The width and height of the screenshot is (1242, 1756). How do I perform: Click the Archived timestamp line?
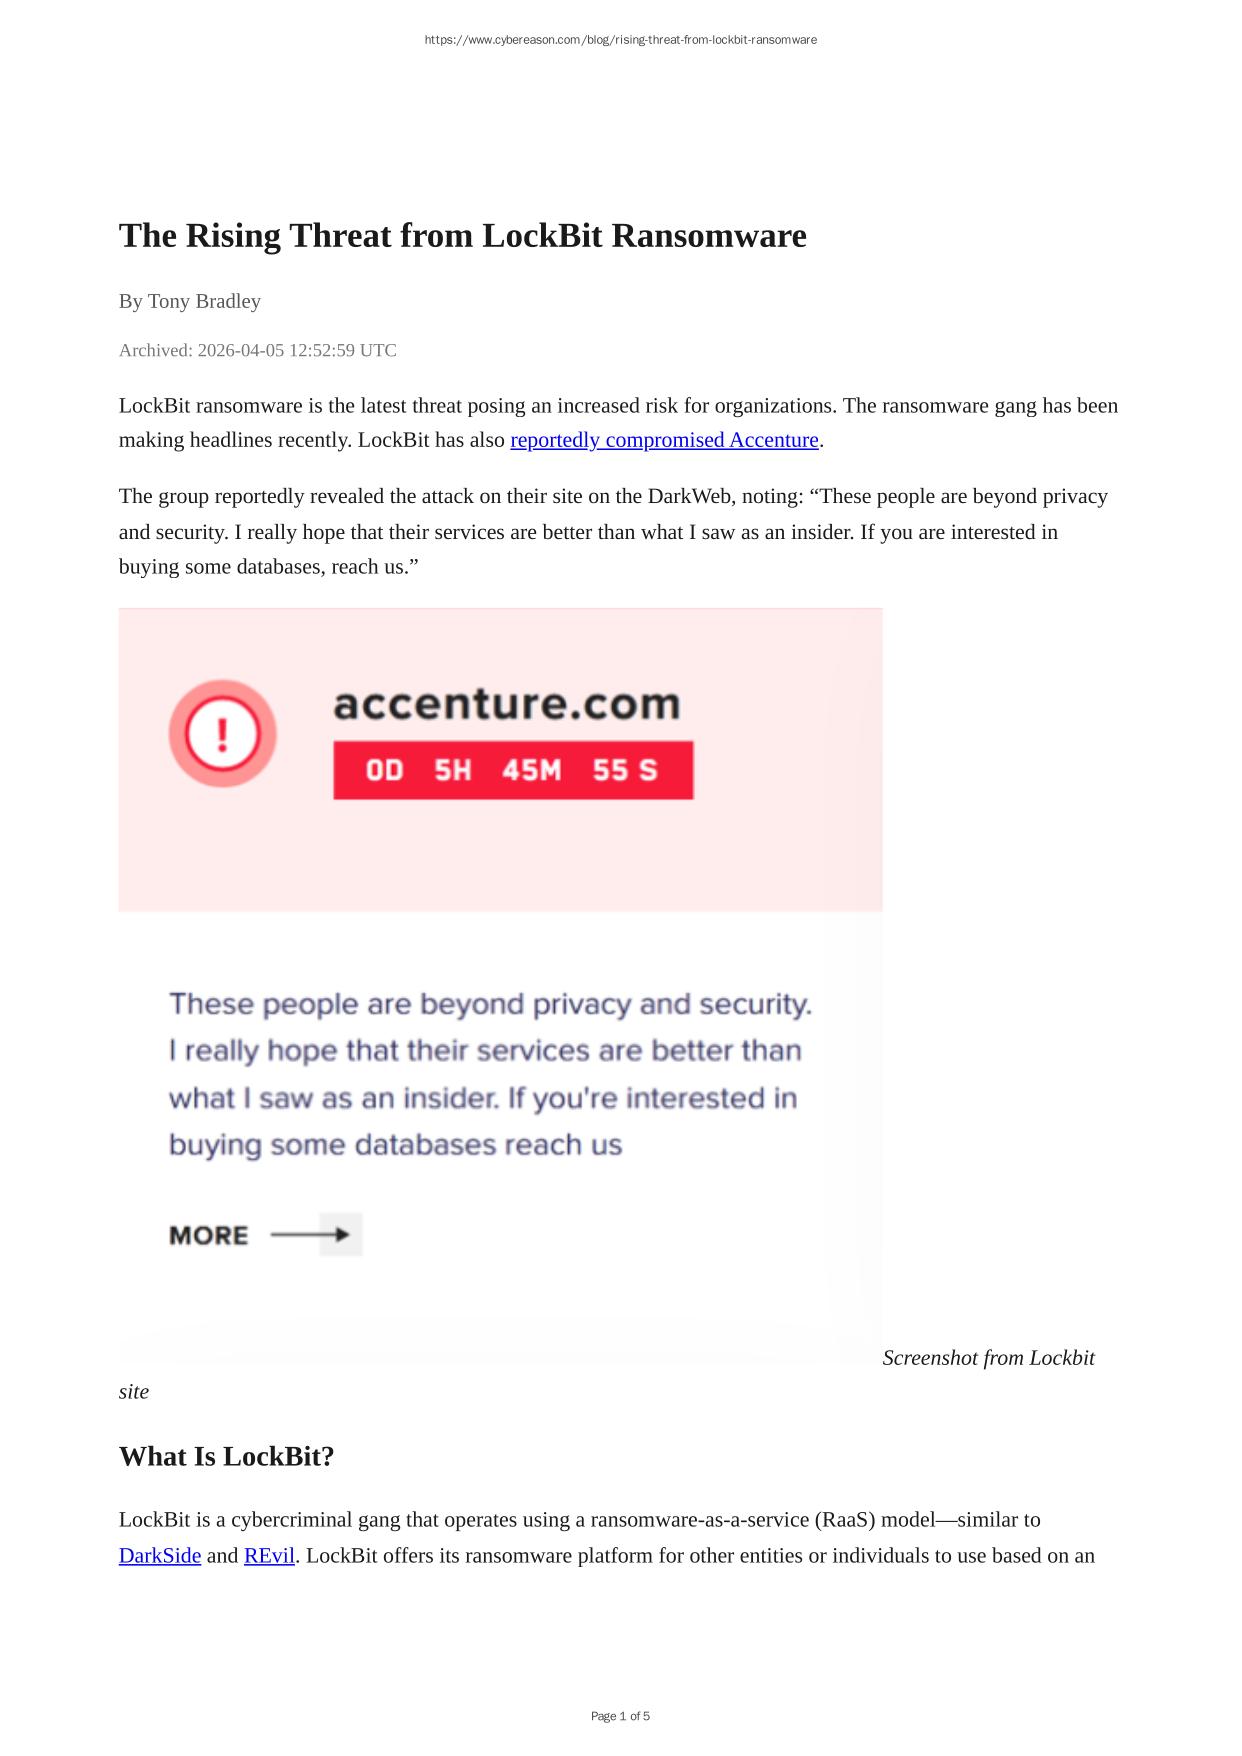click(257, 350)
